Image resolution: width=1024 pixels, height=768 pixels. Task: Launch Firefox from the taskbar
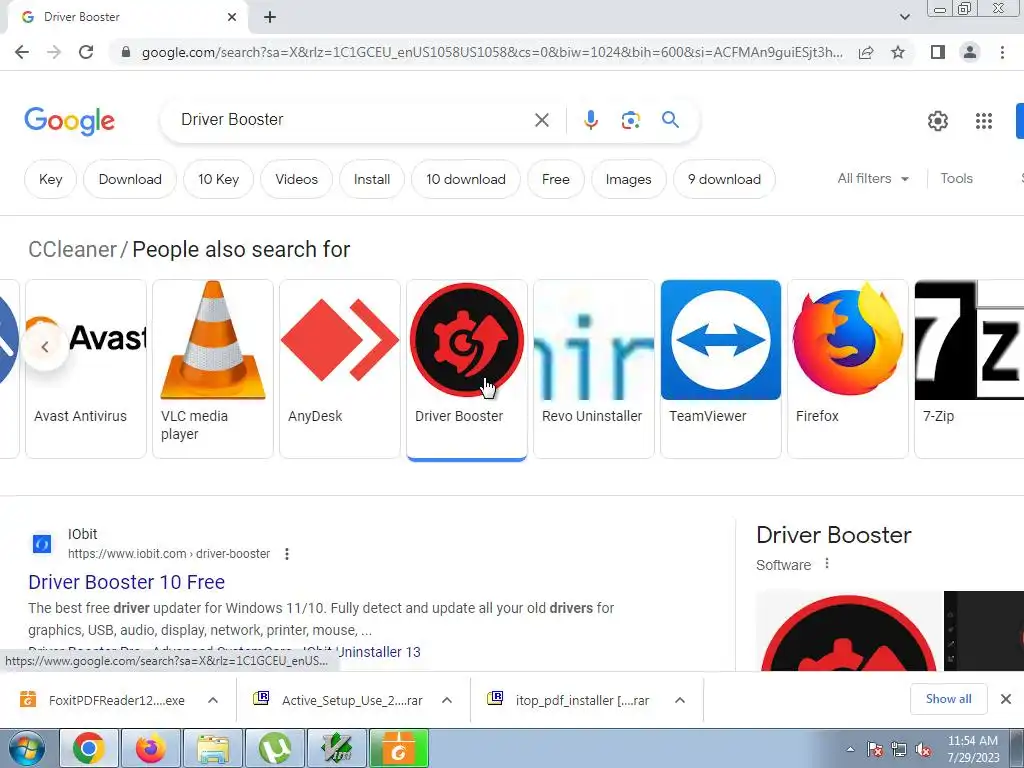(151, 748)
